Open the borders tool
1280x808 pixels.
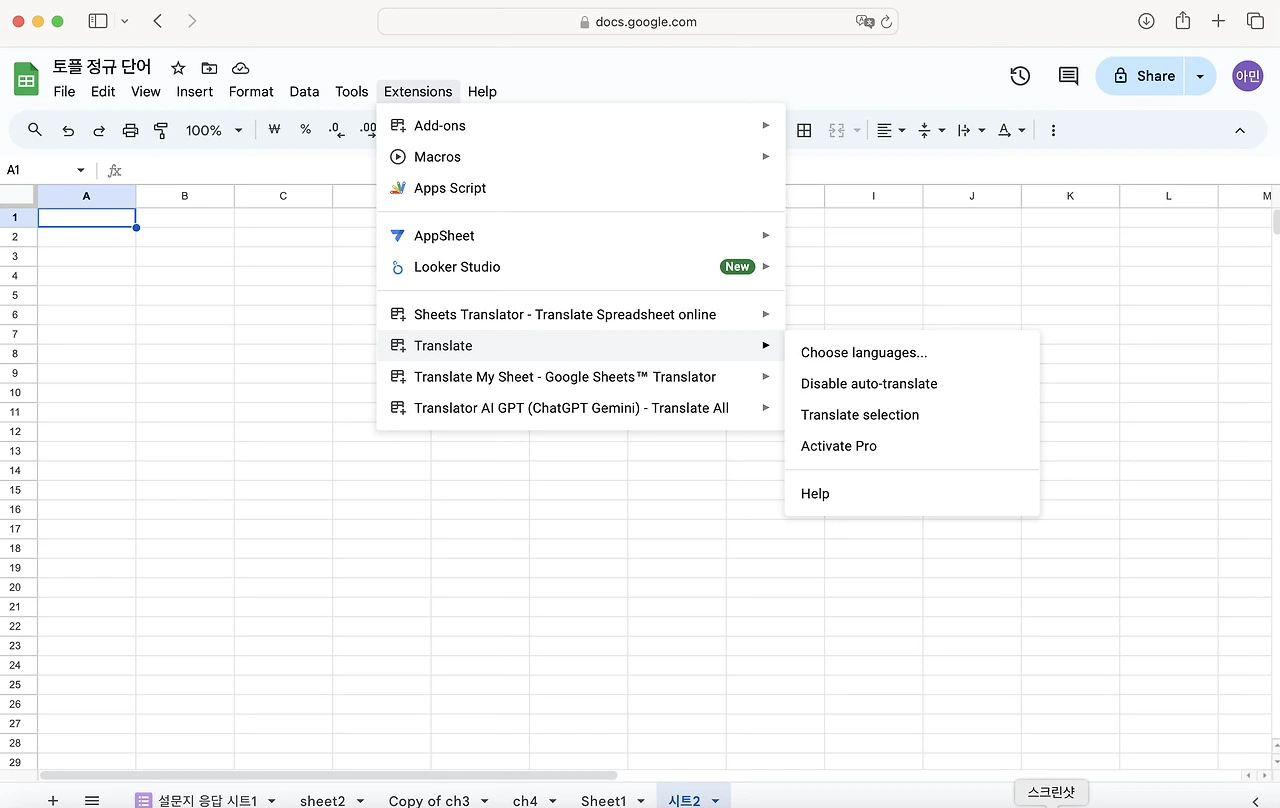(x=803, y=130)
